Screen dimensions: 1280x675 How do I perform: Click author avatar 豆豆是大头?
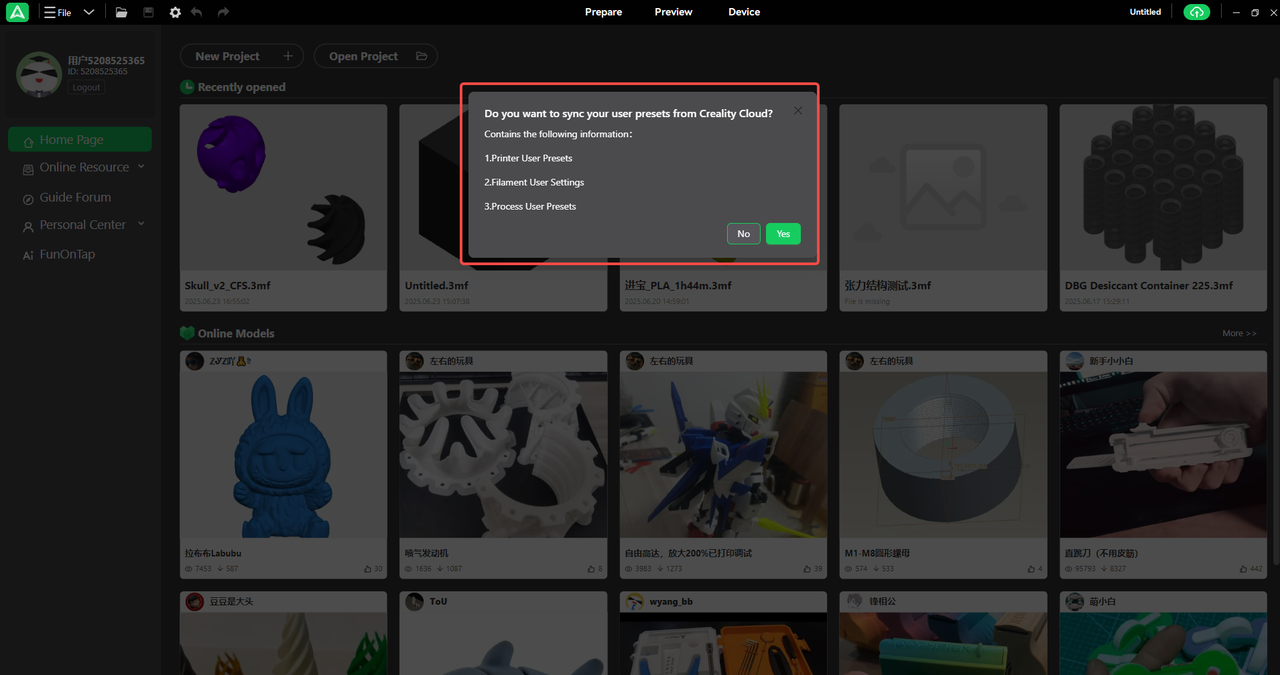[x=194, y=601]
